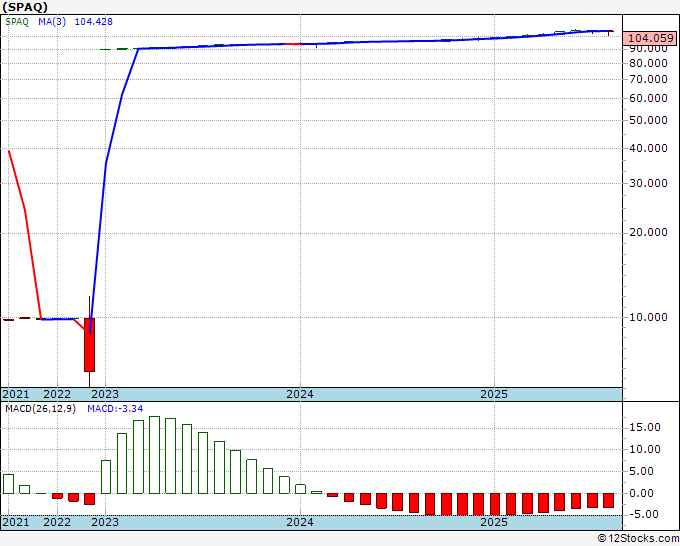Click the 15.00 MACD axis label
This screenshot has width=680, height=546.
pyautogui.click(x=645, y=428)
